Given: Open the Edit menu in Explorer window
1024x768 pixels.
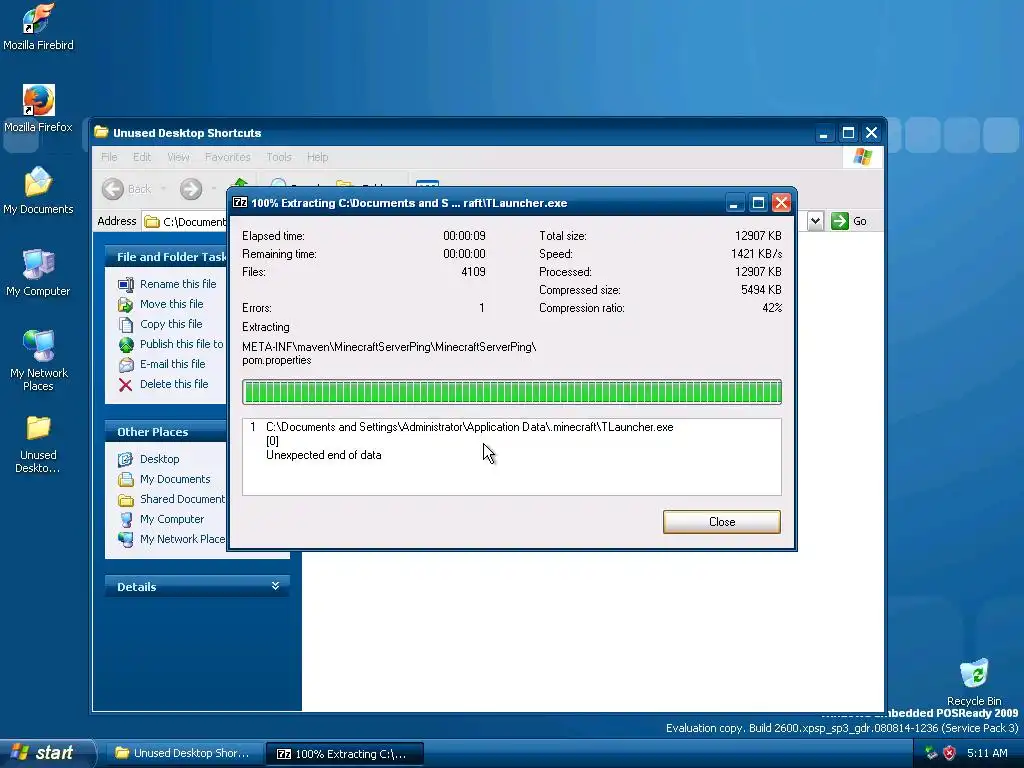Looking at the screenshot, I should [x=142, y=157].
